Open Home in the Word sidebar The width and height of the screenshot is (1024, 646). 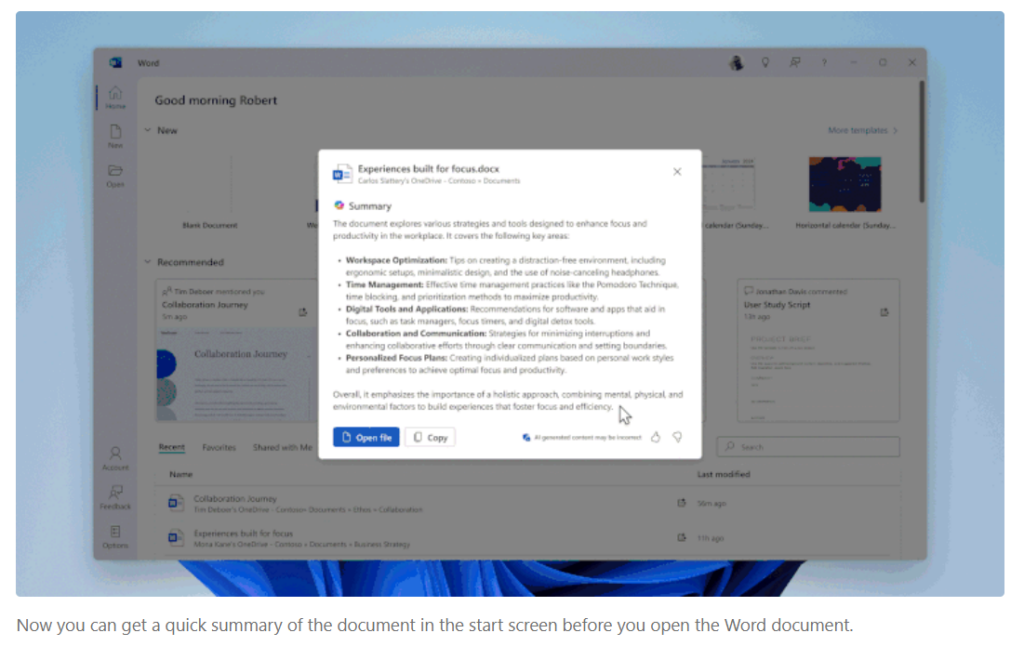click(x=116, y=97)
